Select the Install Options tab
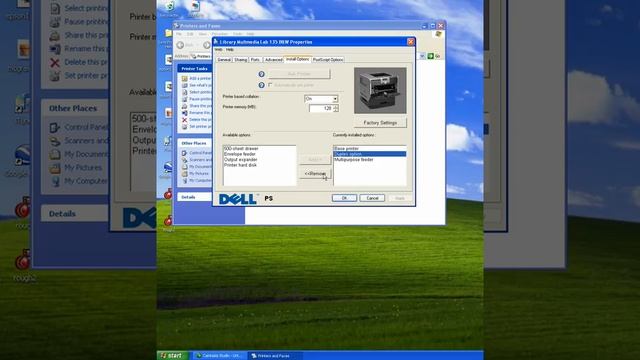Image resolution: width=640 pixels, height=360 pixels. tap(298, 59)
